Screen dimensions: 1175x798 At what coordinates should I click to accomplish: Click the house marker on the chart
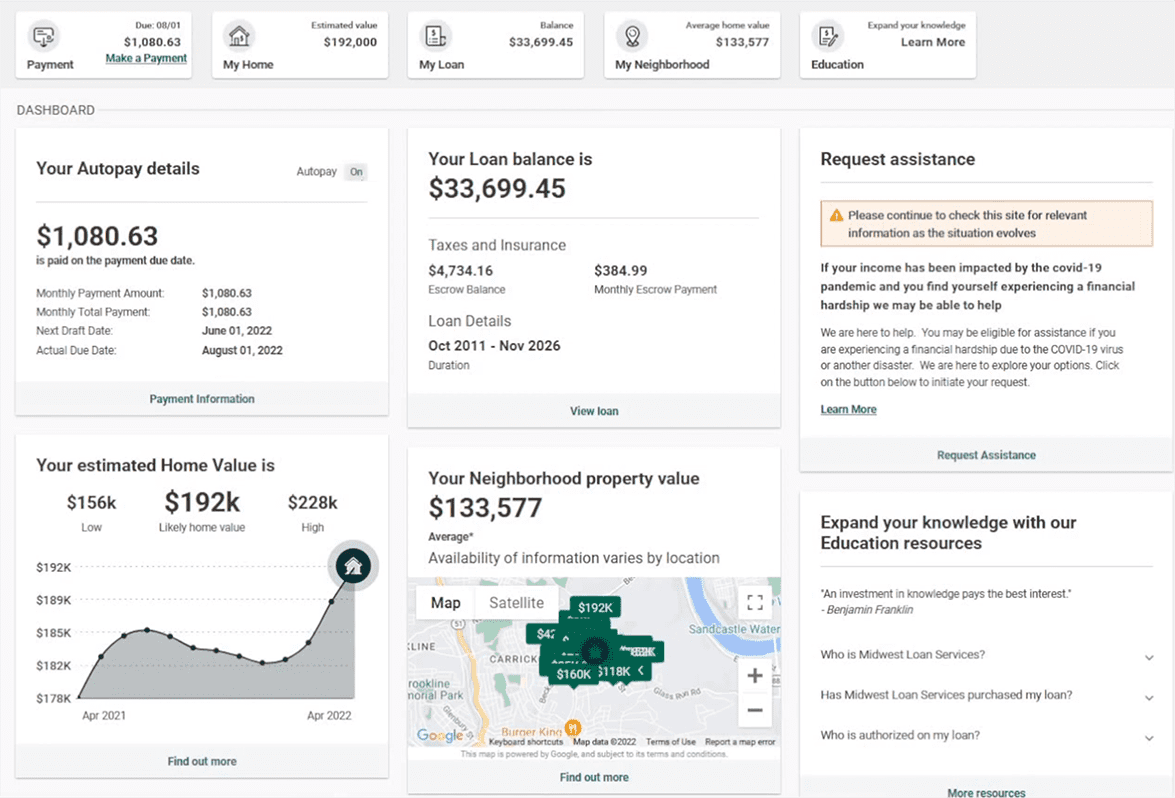353,566
